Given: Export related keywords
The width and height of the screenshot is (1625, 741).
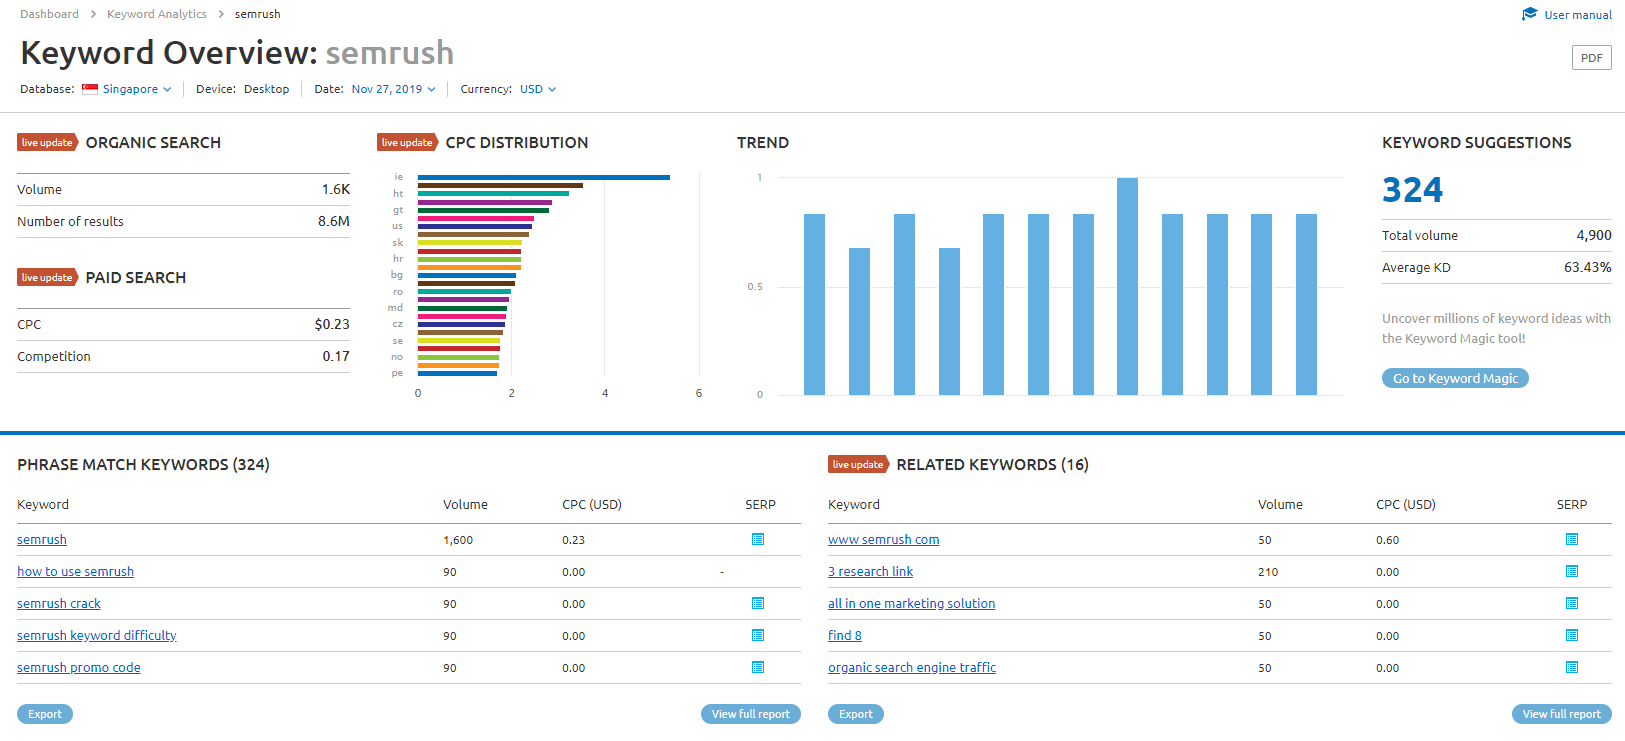Looking at the screenshot, I should tap(856, 714).
